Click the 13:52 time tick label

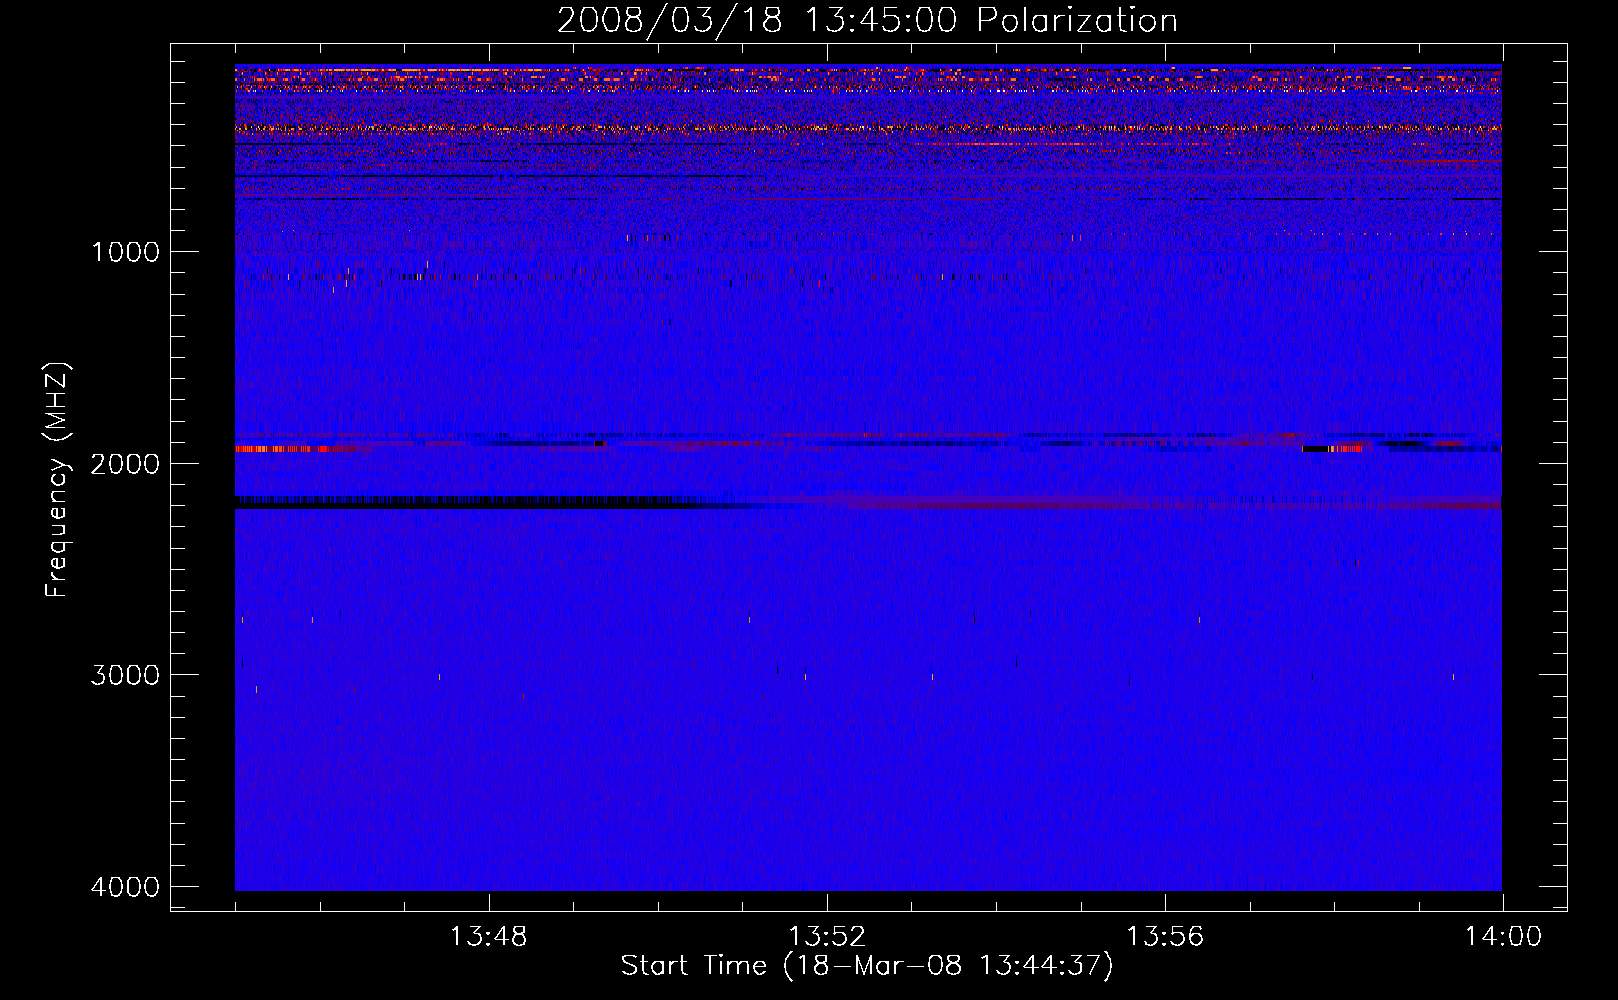click(x=827, y=937)
